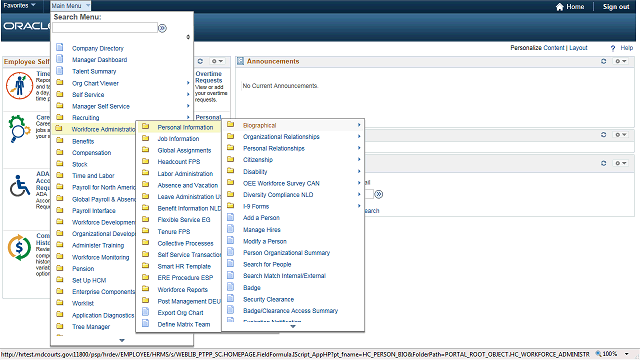The height and width of the screenshot is (360, 640).
Task: Click the Sign out link
Action: point(616,7)
